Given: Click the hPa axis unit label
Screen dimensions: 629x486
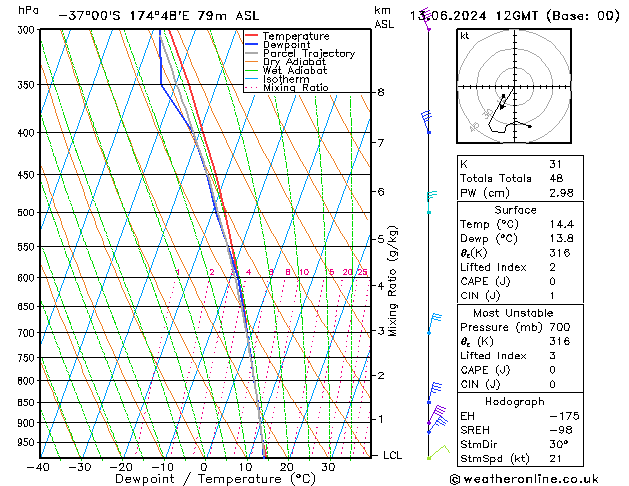Looking at the screenshot, I should click(28, 10).
